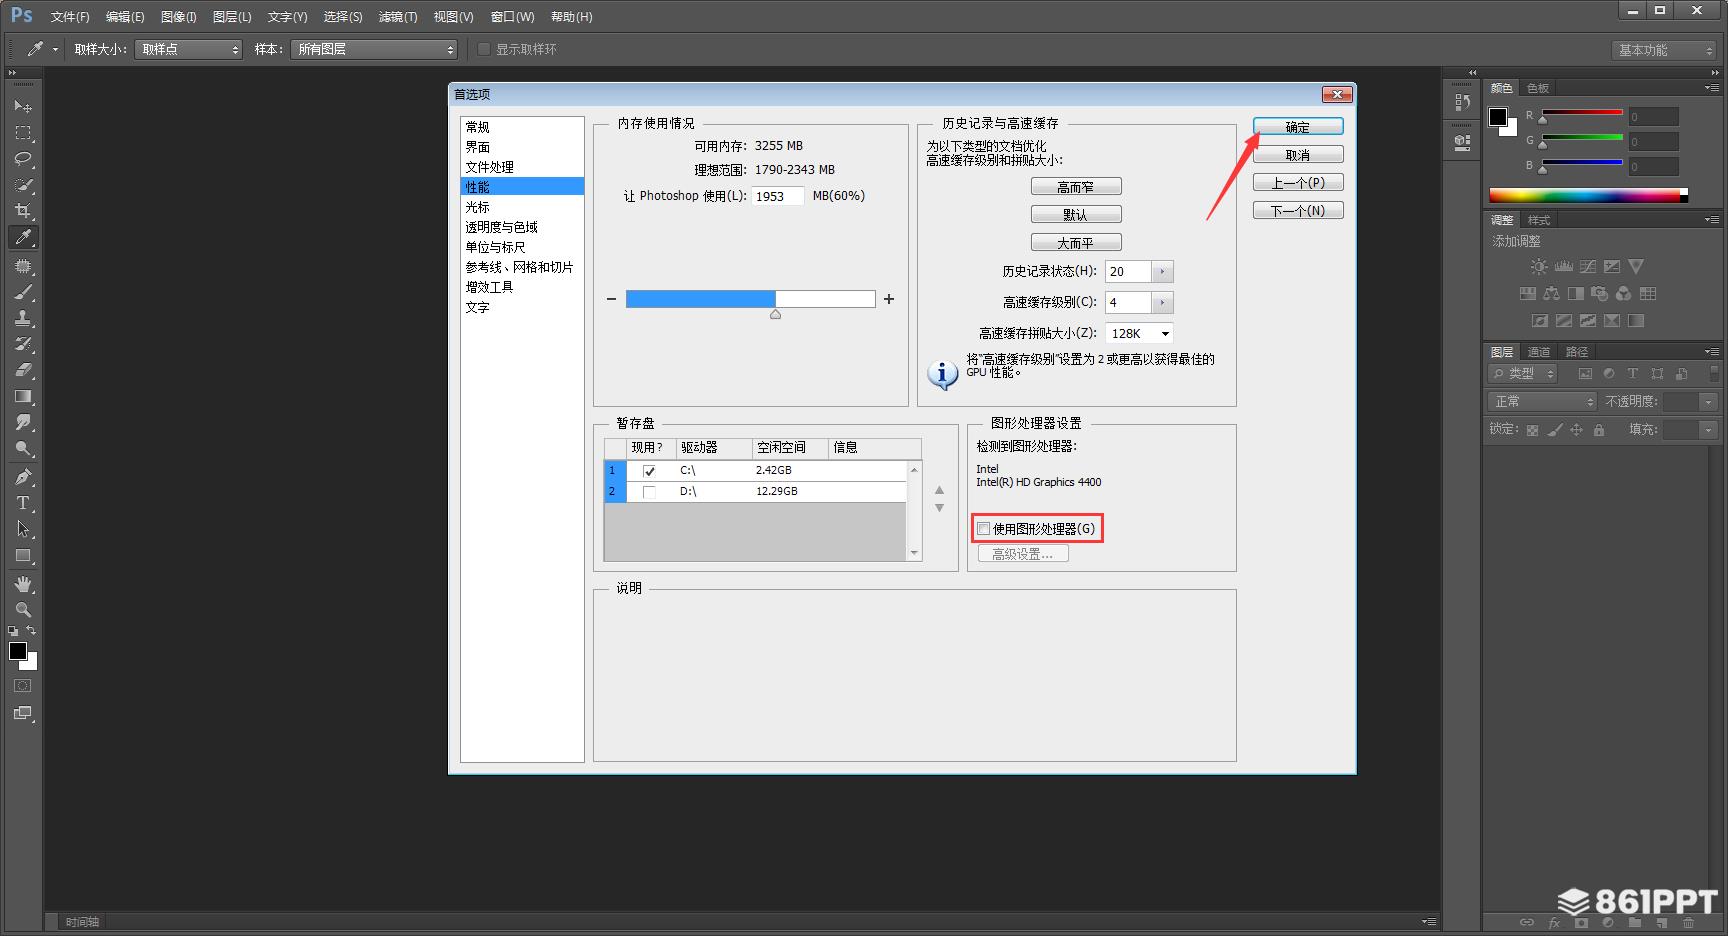
Task: Open layer filter 类型 dropdown
Action: coord(1524,373)
